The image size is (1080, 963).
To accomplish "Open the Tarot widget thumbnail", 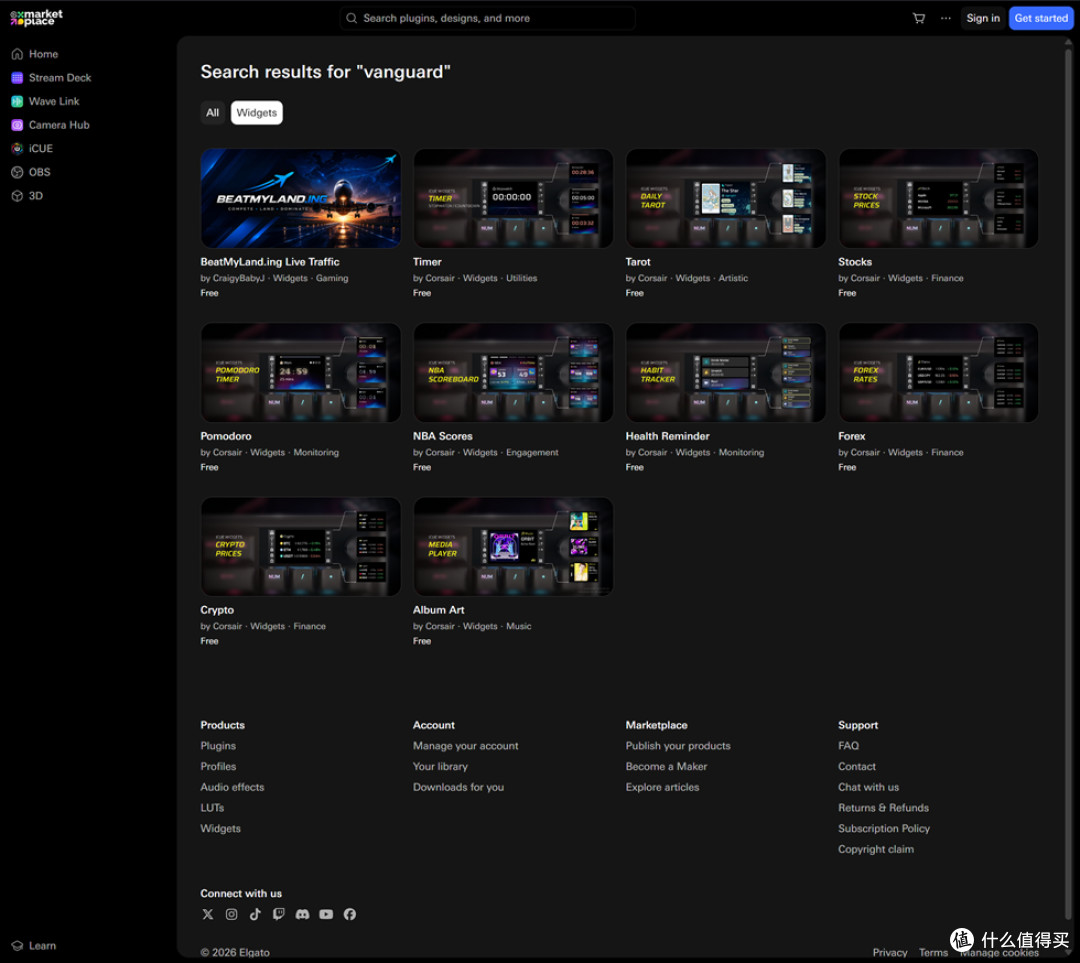I will pos(725,198).
